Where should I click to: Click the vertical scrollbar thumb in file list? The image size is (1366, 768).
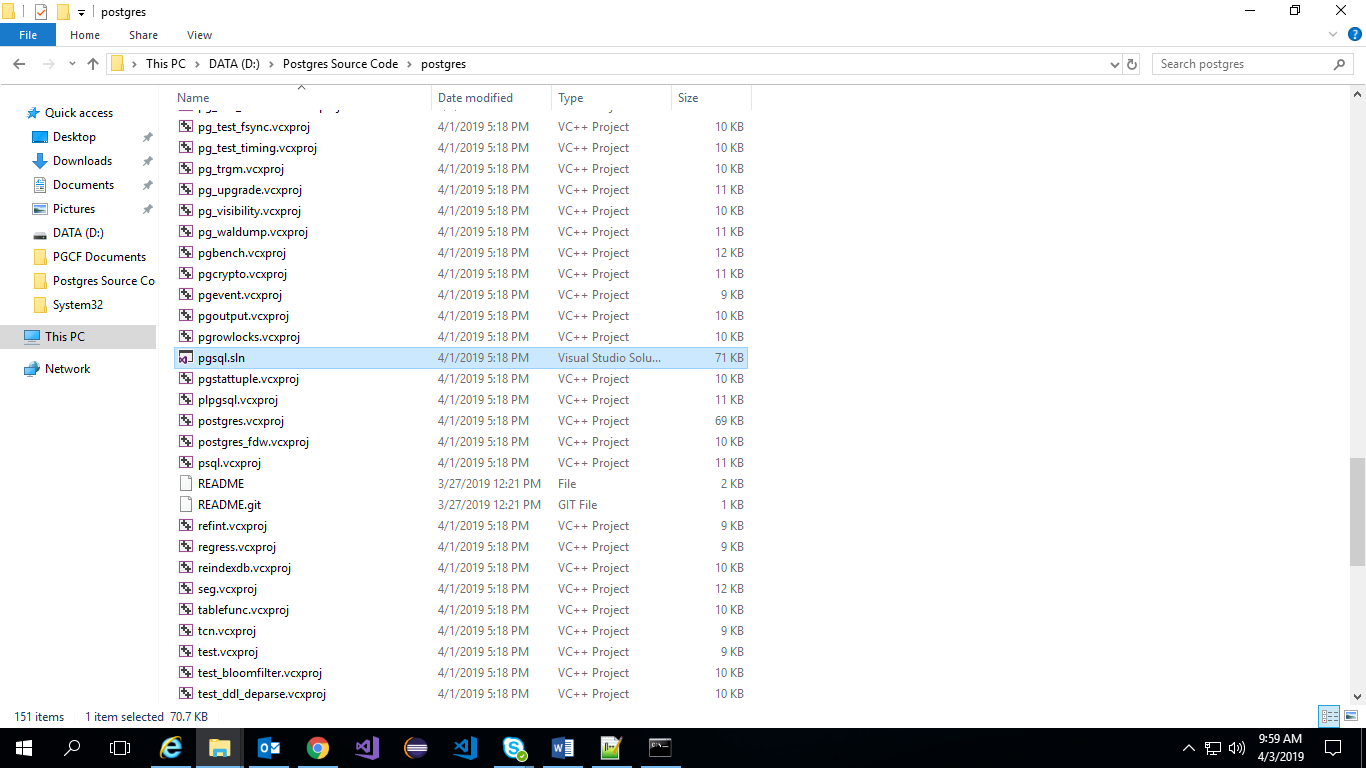[x=1357, y=510]
